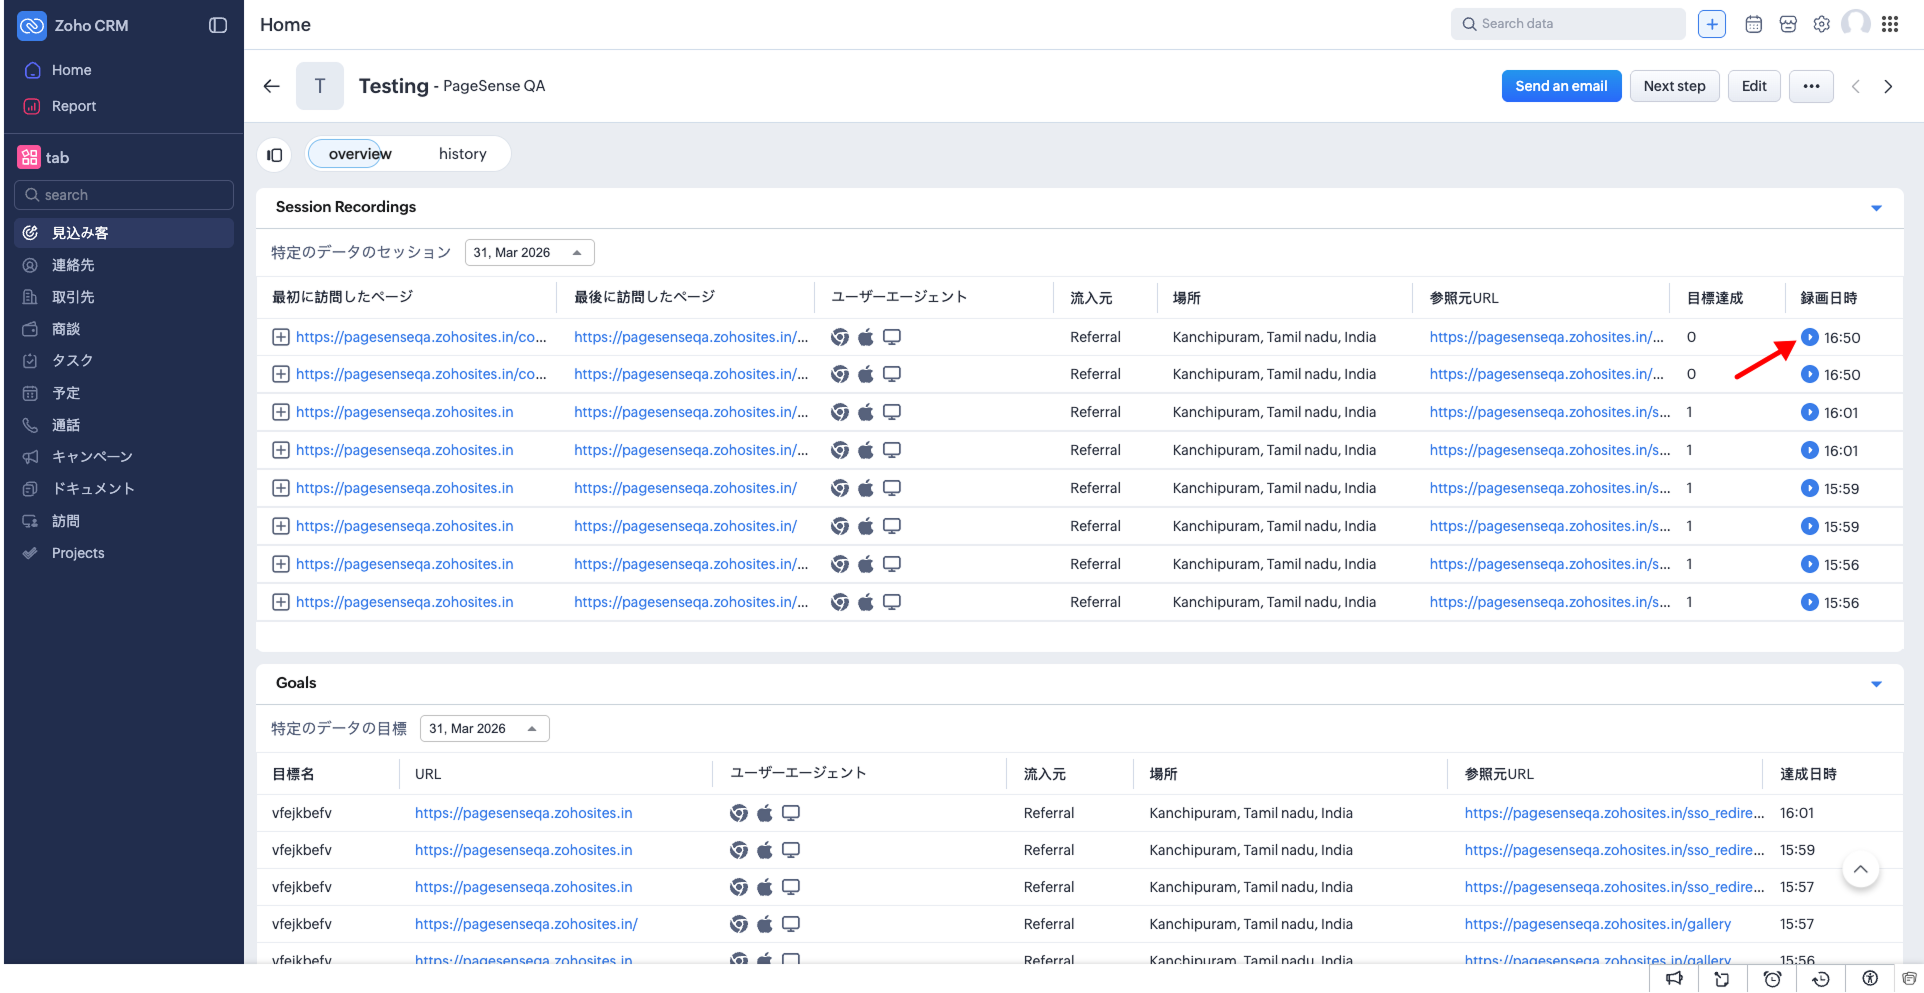The height and width of the screenshot is (993, 1924).
Task: Collapse the Session Recordings section
Action: [x=1876, y=208]
